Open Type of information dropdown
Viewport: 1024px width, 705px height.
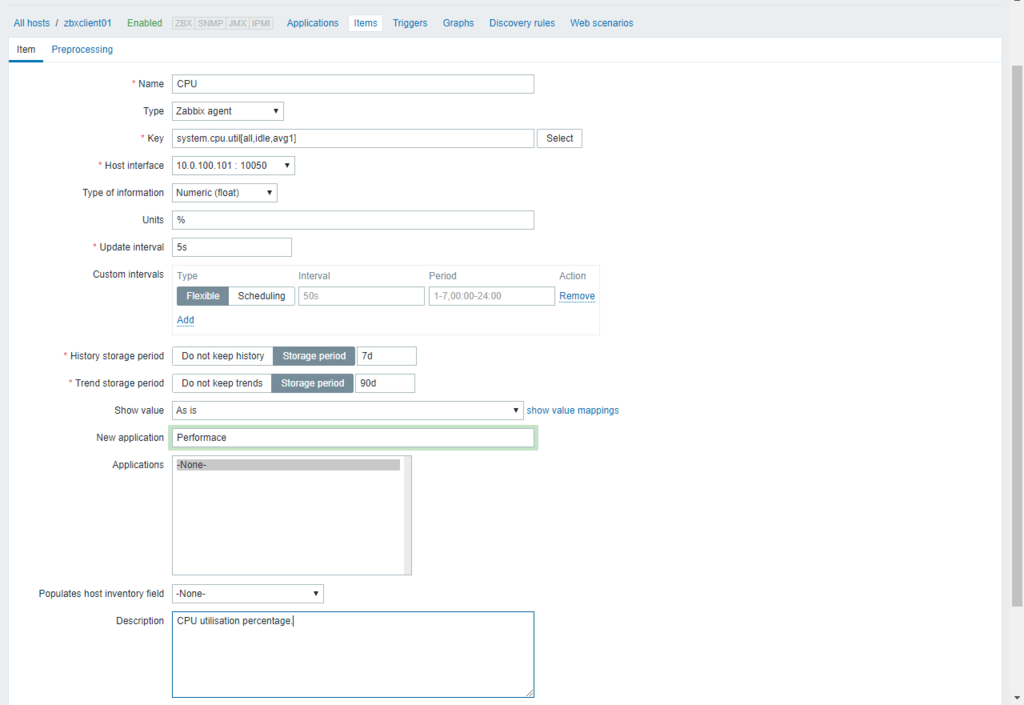225,193
